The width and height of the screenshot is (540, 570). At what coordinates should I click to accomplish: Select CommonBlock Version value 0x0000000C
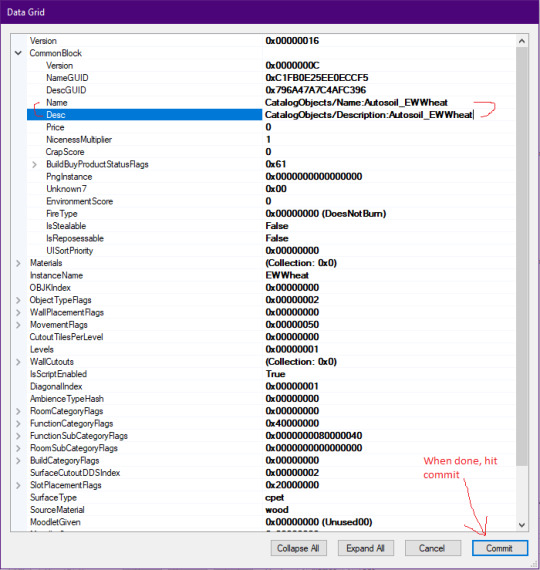292,65
